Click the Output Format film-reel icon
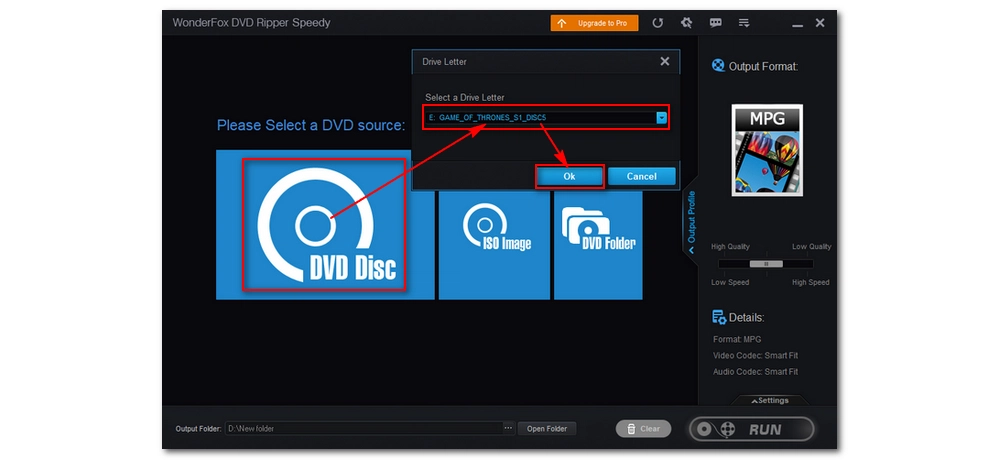This screenshot has height=460, width=1000. [x=718, y=66]
